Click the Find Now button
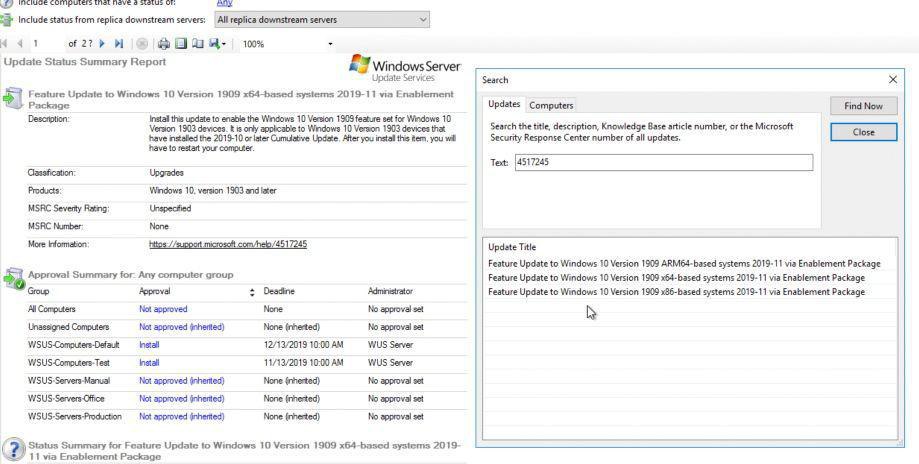 tap(863, 106)
